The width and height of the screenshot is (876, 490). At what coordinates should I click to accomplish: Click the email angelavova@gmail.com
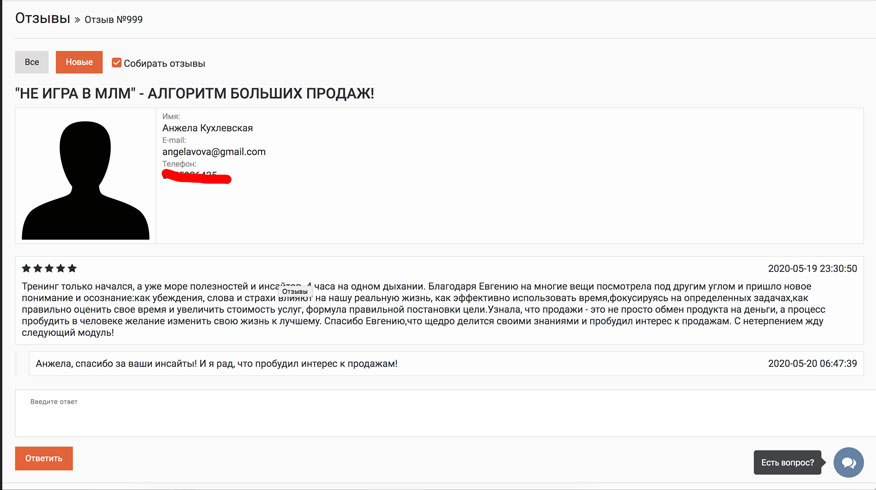(x=214, y=152)
